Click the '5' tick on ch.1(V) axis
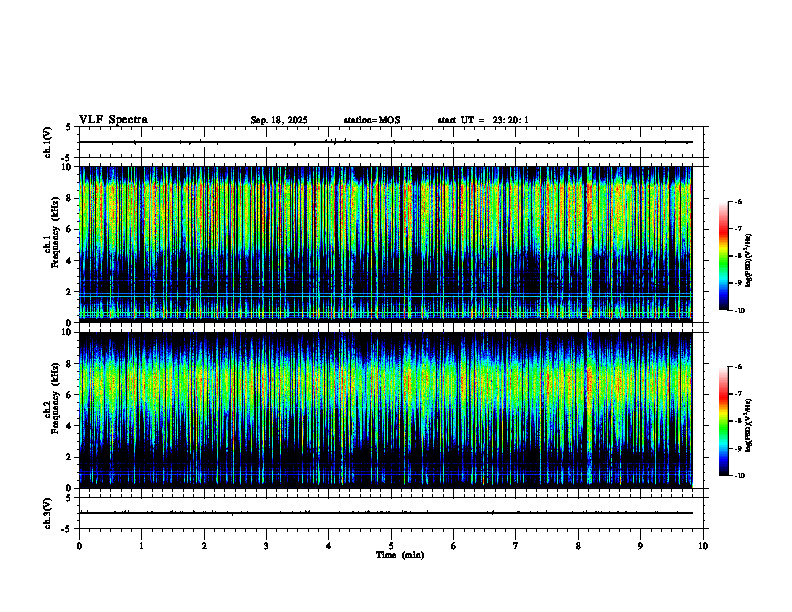The image size is (792, 612). 68,127
